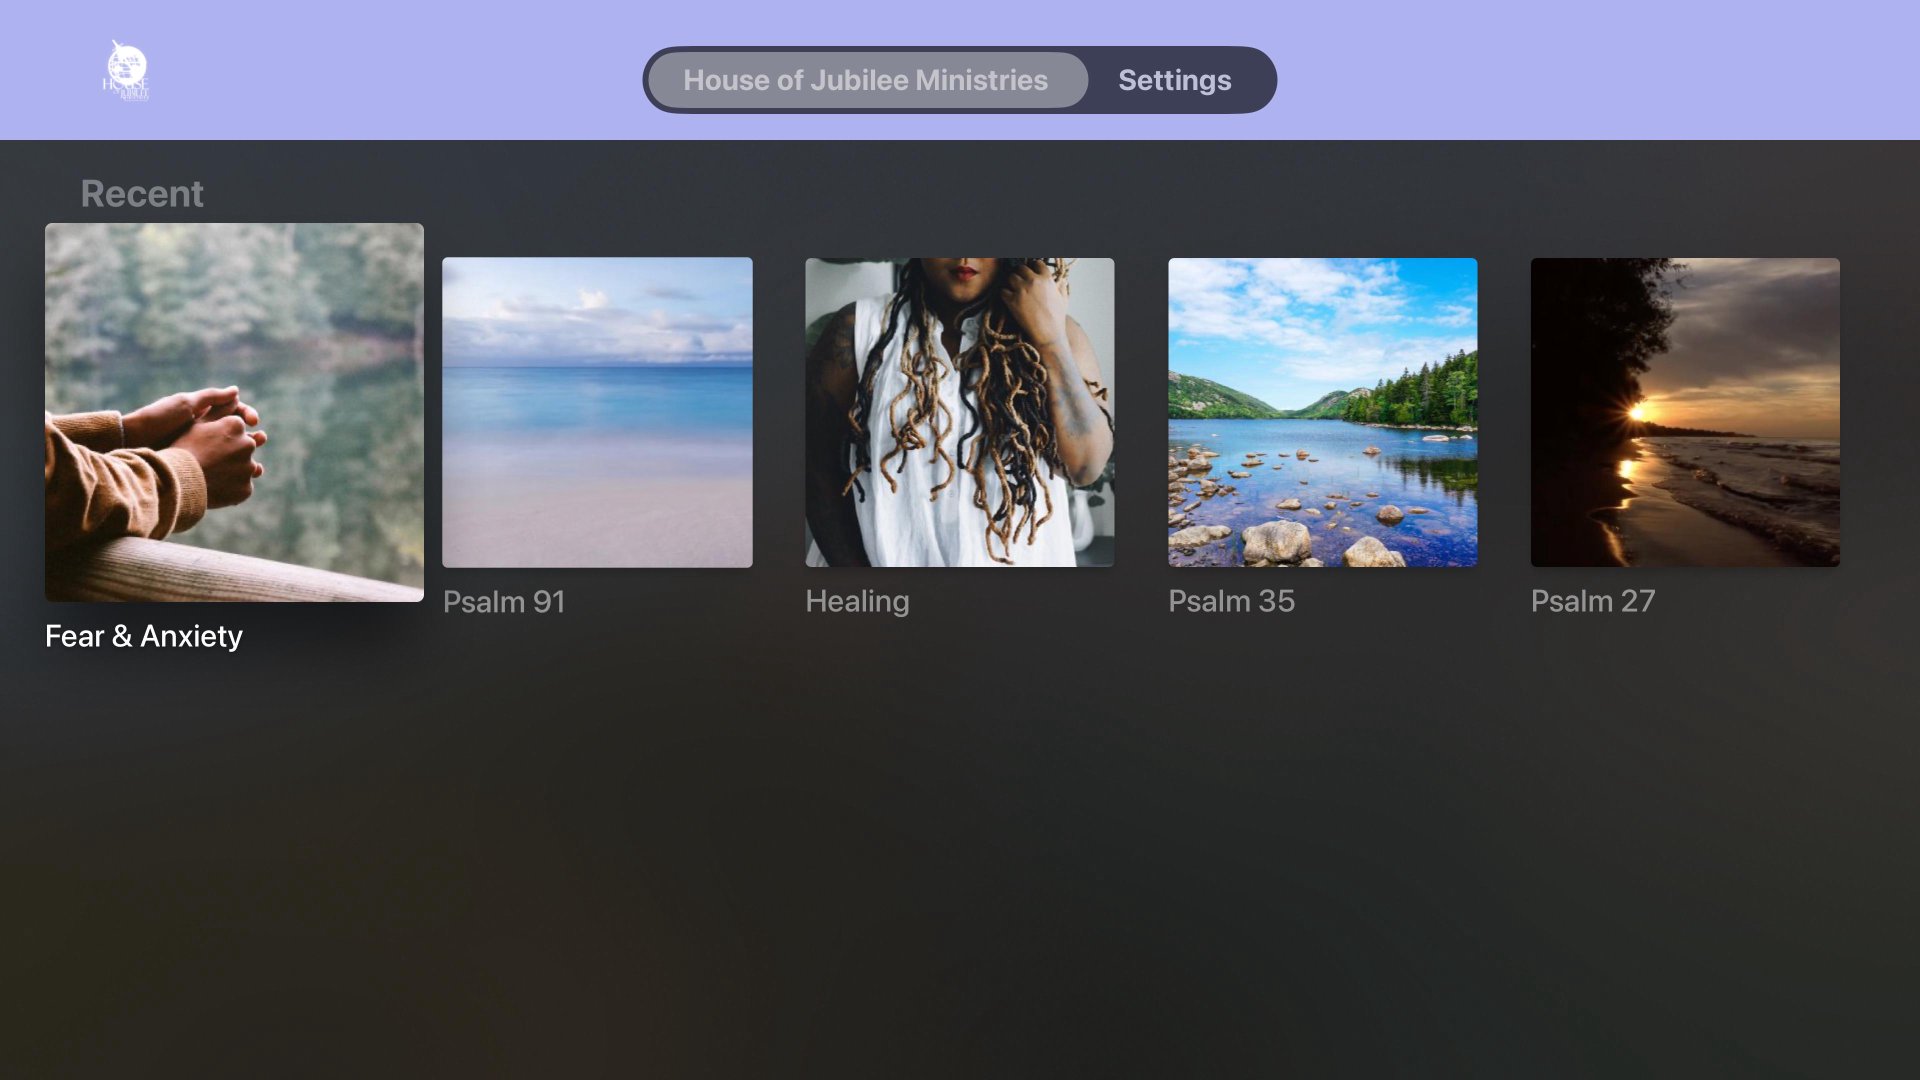Click the Recent section heading

click(x=142, y=193)
